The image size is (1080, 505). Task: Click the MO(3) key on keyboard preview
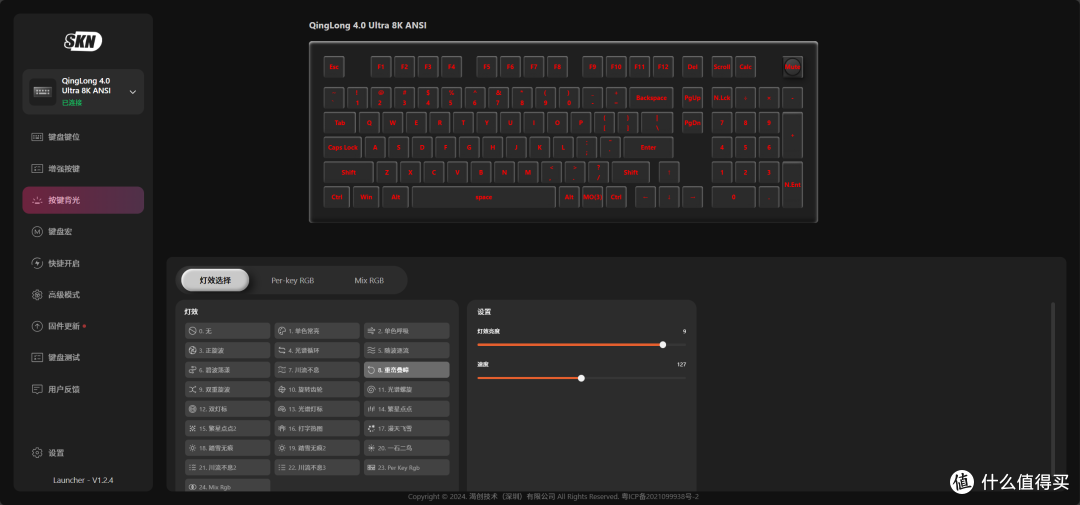tap(592, 197)
